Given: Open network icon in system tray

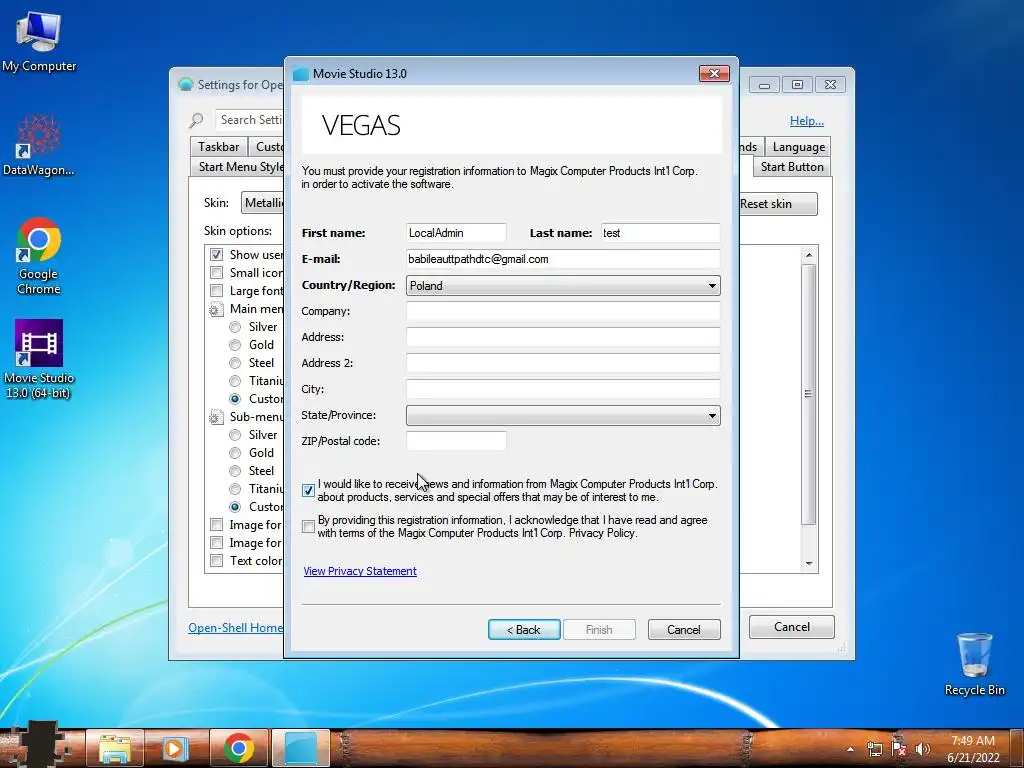Looking at the screenshot, I should coord(875,748).
